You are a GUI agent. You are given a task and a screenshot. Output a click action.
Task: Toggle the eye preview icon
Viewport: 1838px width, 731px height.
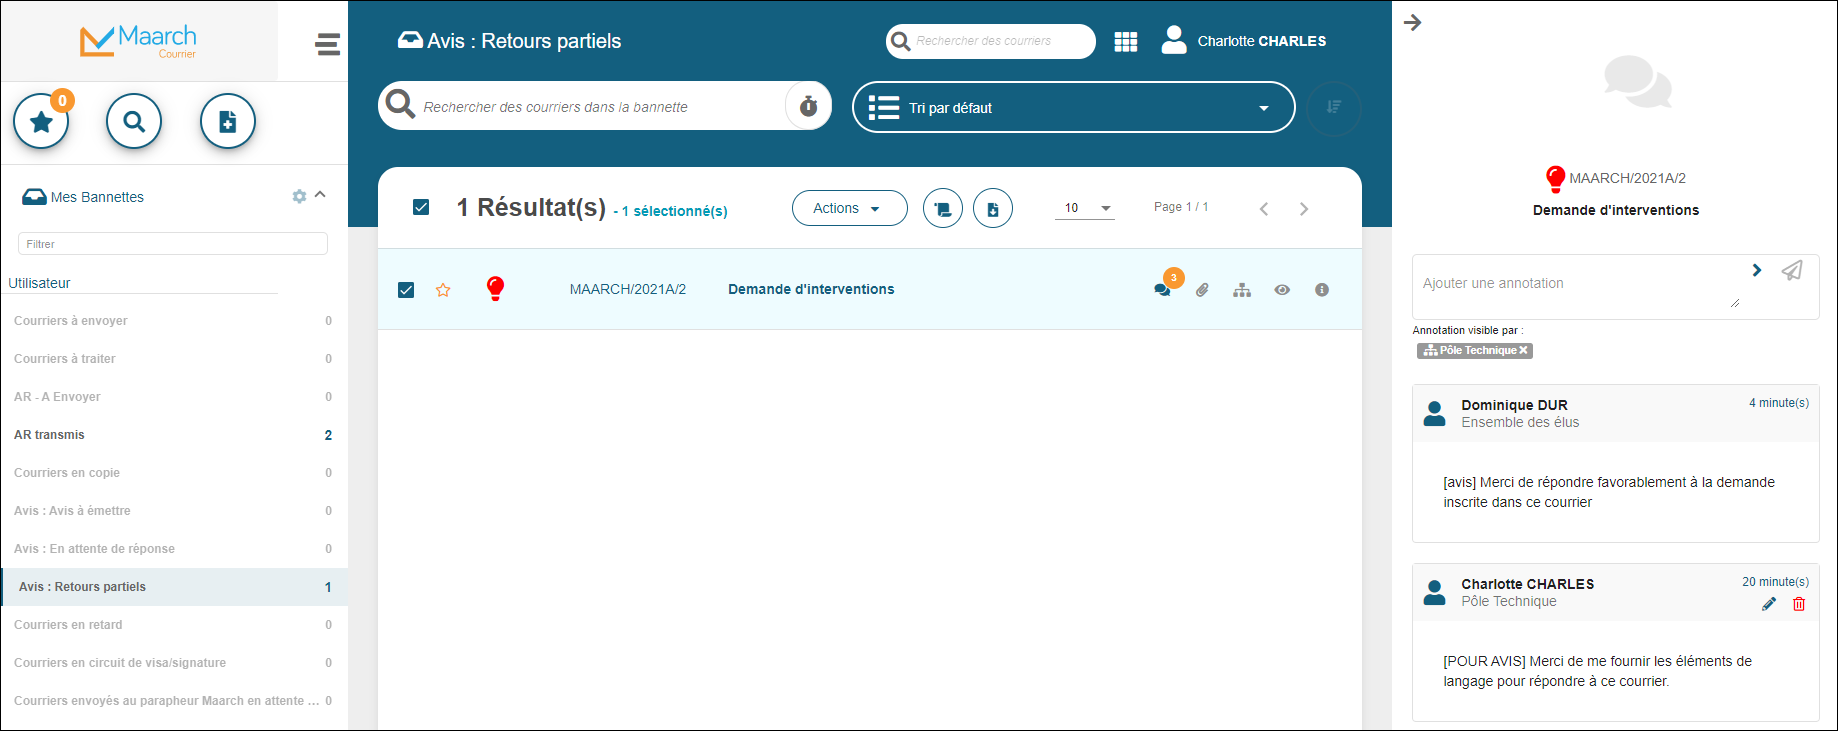point(1282,290)
